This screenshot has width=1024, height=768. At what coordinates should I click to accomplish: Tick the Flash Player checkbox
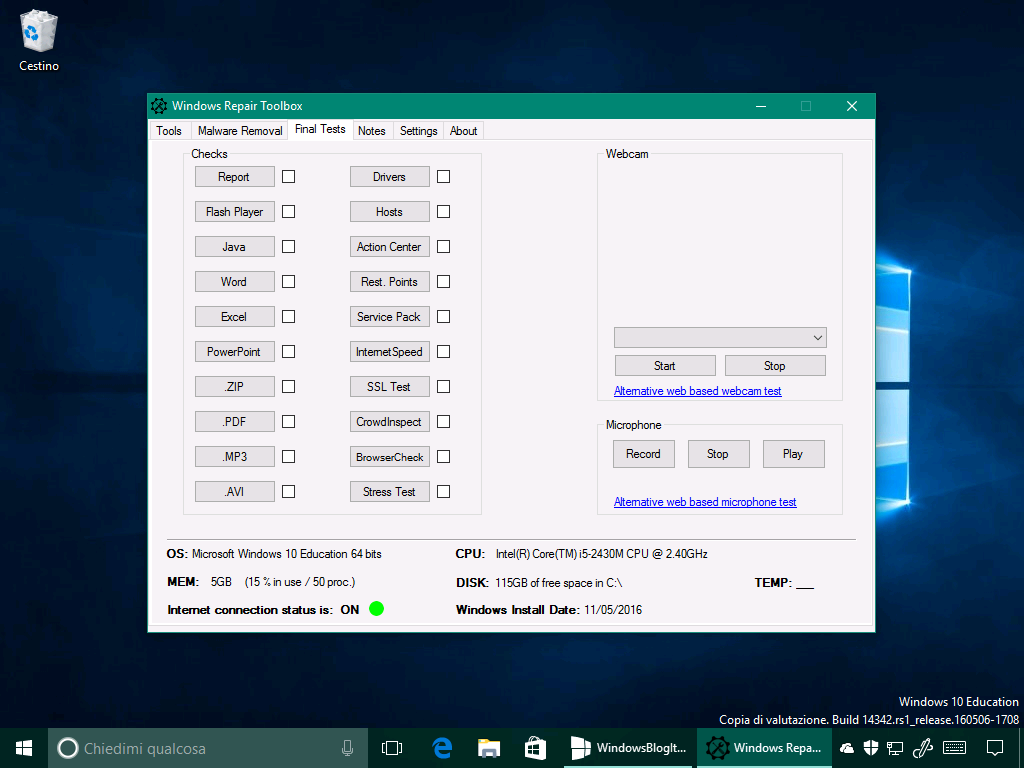click(x=289, y=212)
